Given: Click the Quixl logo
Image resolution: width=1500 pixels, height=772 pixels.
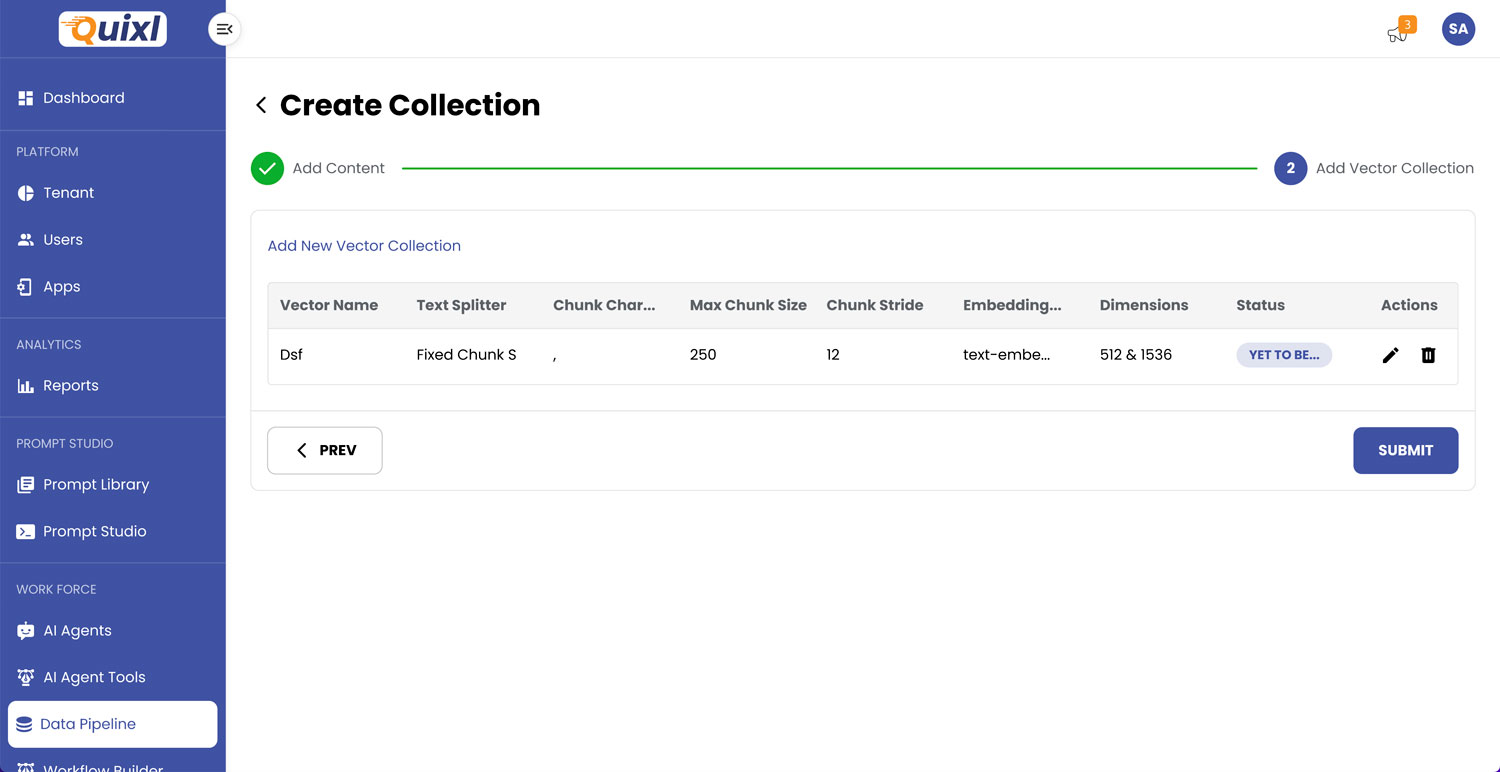Looking at the screenshot, I should [x=113, y=29].
